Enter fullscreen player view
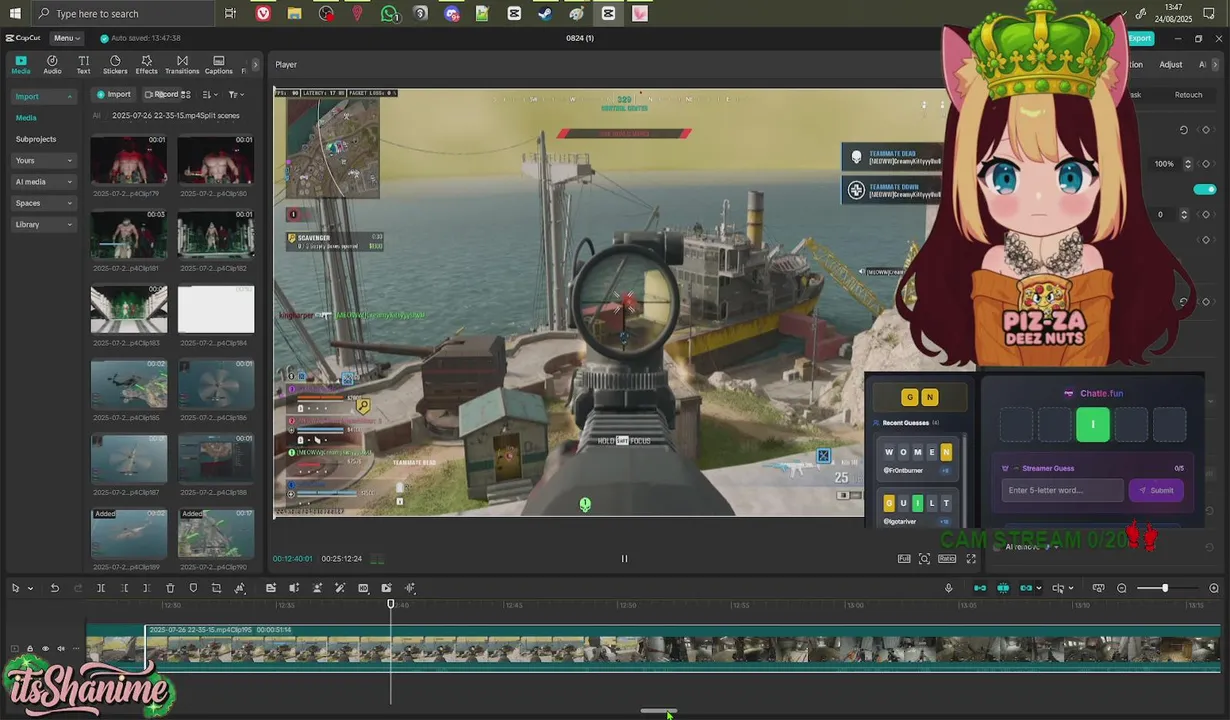This screenshot has height=720, width=1230. pos(971,559)
